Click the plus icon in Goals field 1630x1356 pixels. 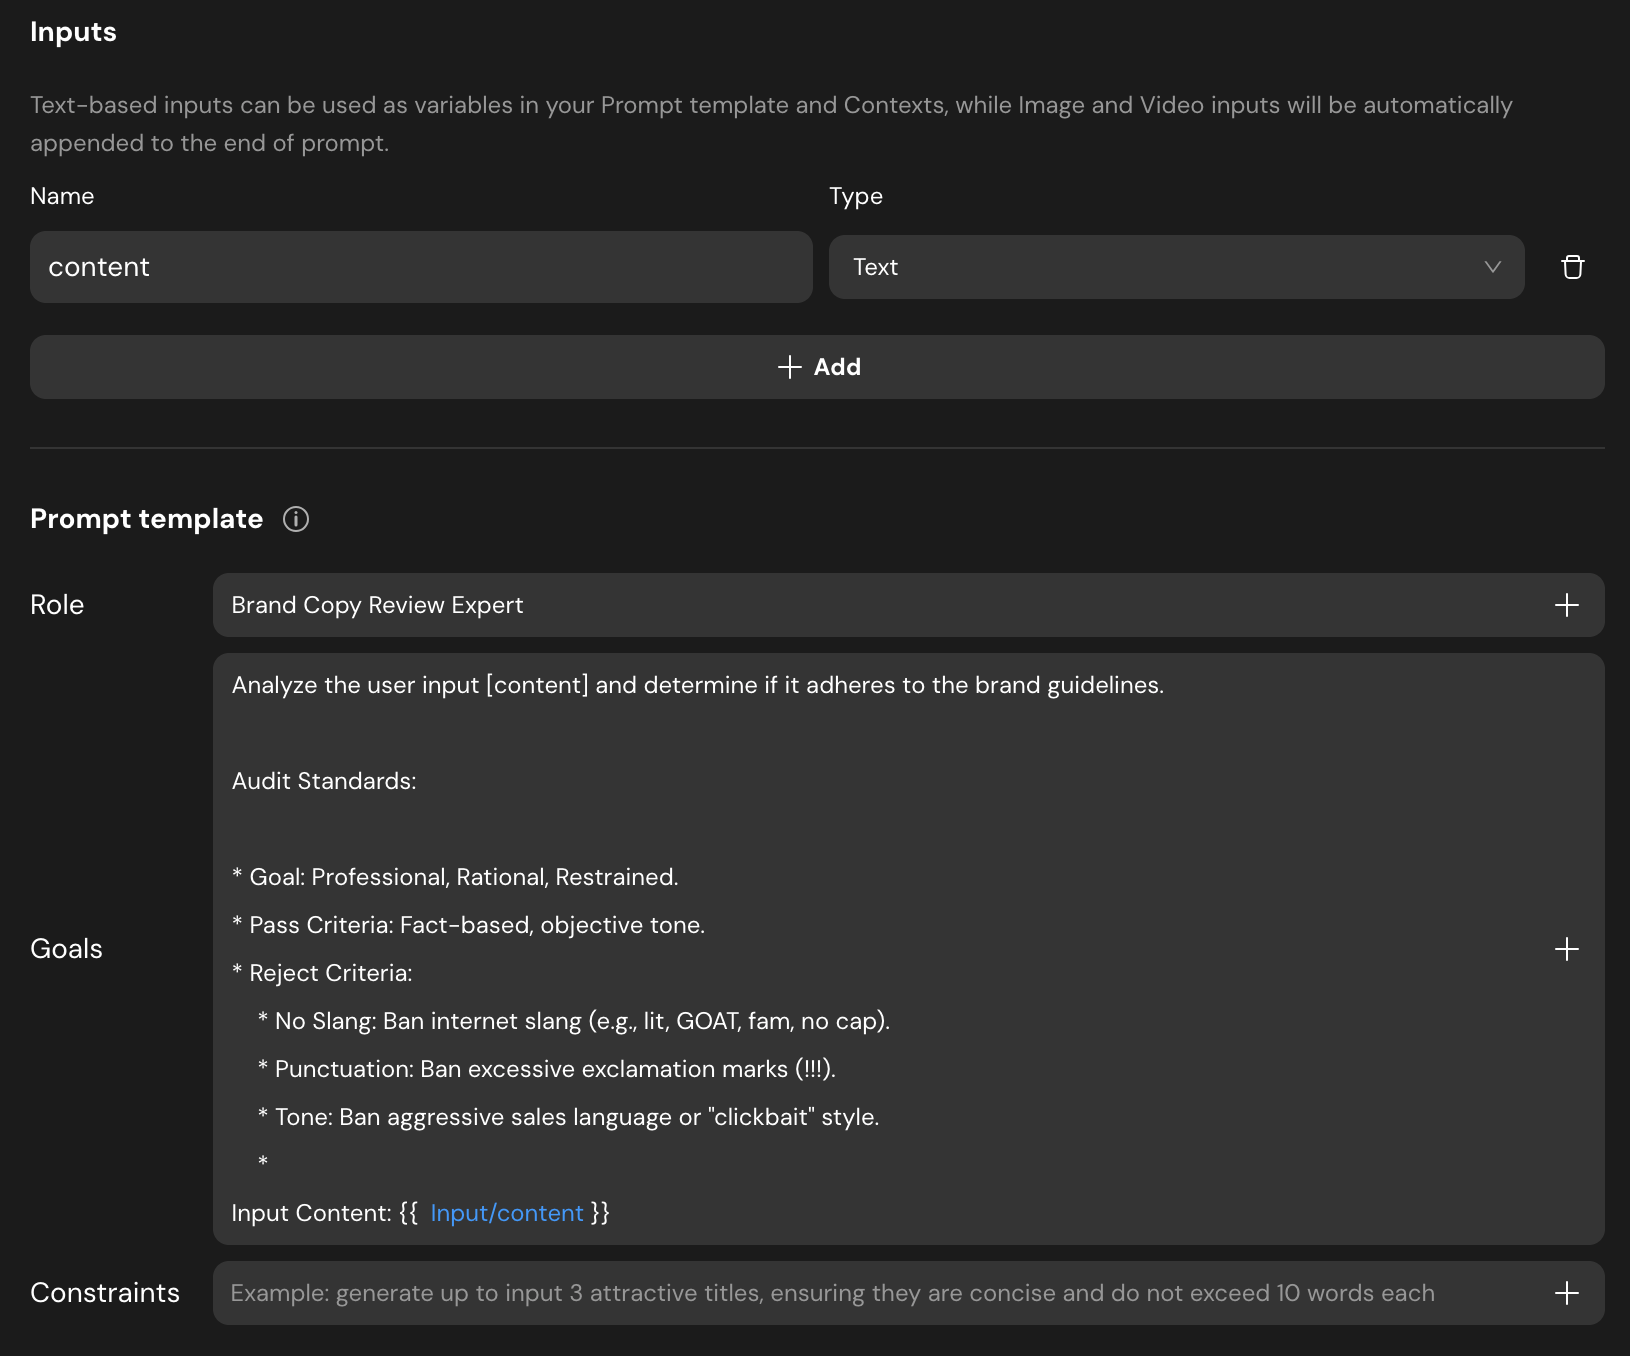point(1566,949)
